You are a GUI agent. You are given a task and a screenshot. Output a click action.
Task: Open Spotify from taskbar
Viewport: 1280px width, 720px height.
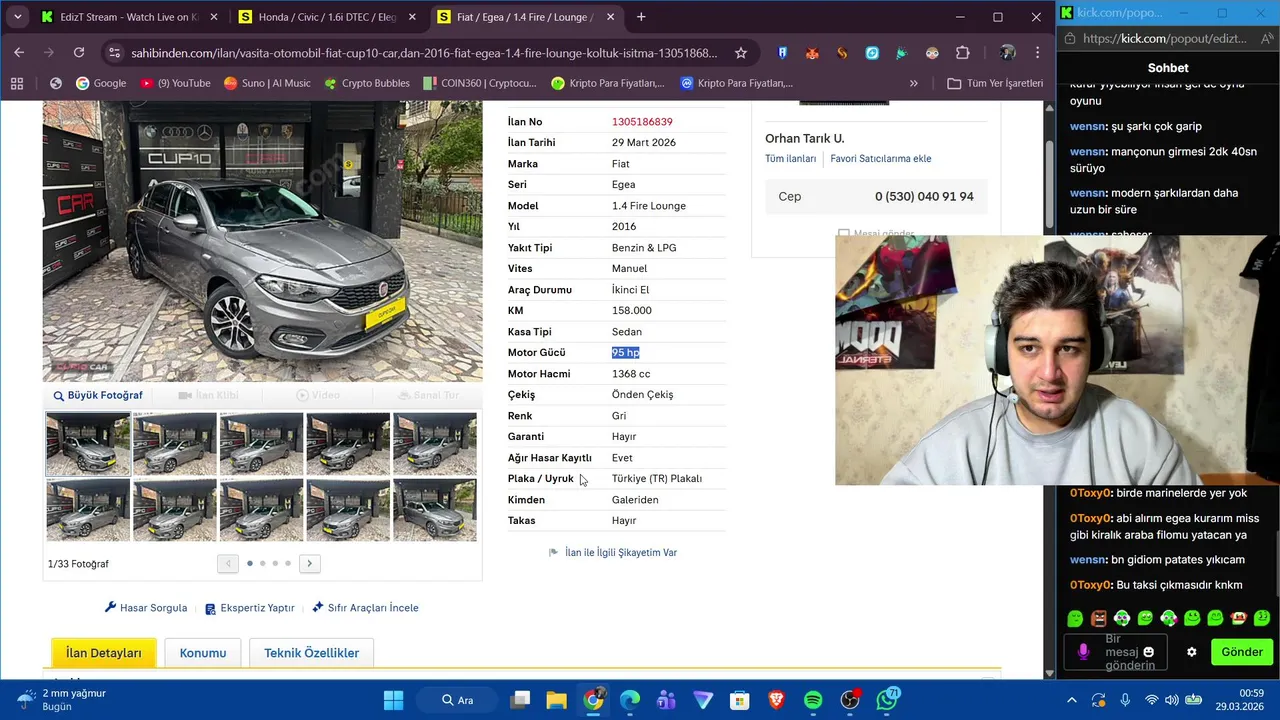(x=813, y=700)
